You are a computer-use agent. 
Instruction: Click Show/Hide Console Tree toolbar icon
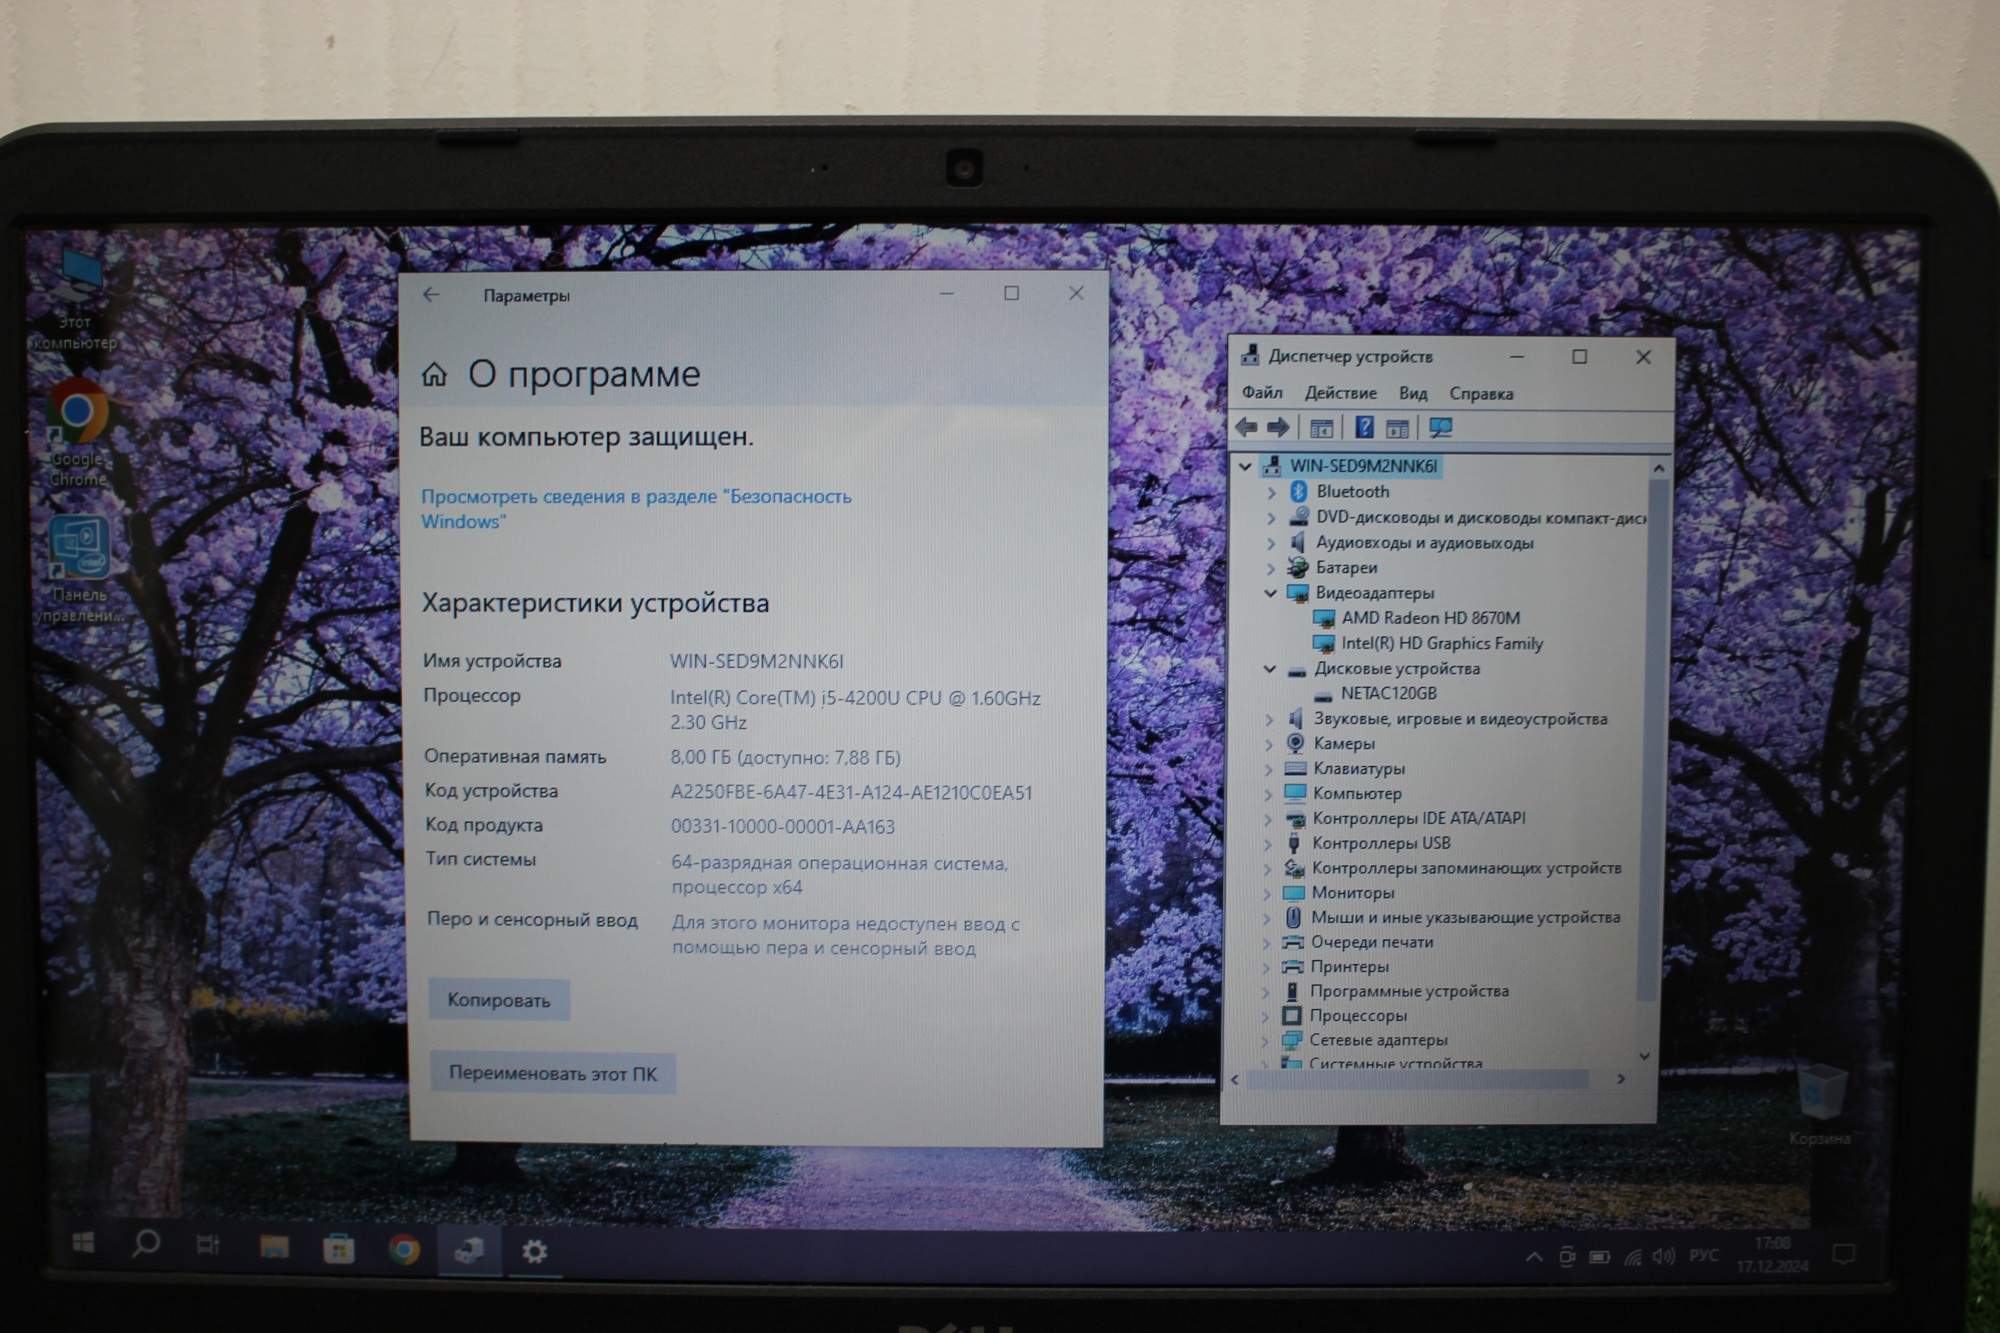(1321, 428)
